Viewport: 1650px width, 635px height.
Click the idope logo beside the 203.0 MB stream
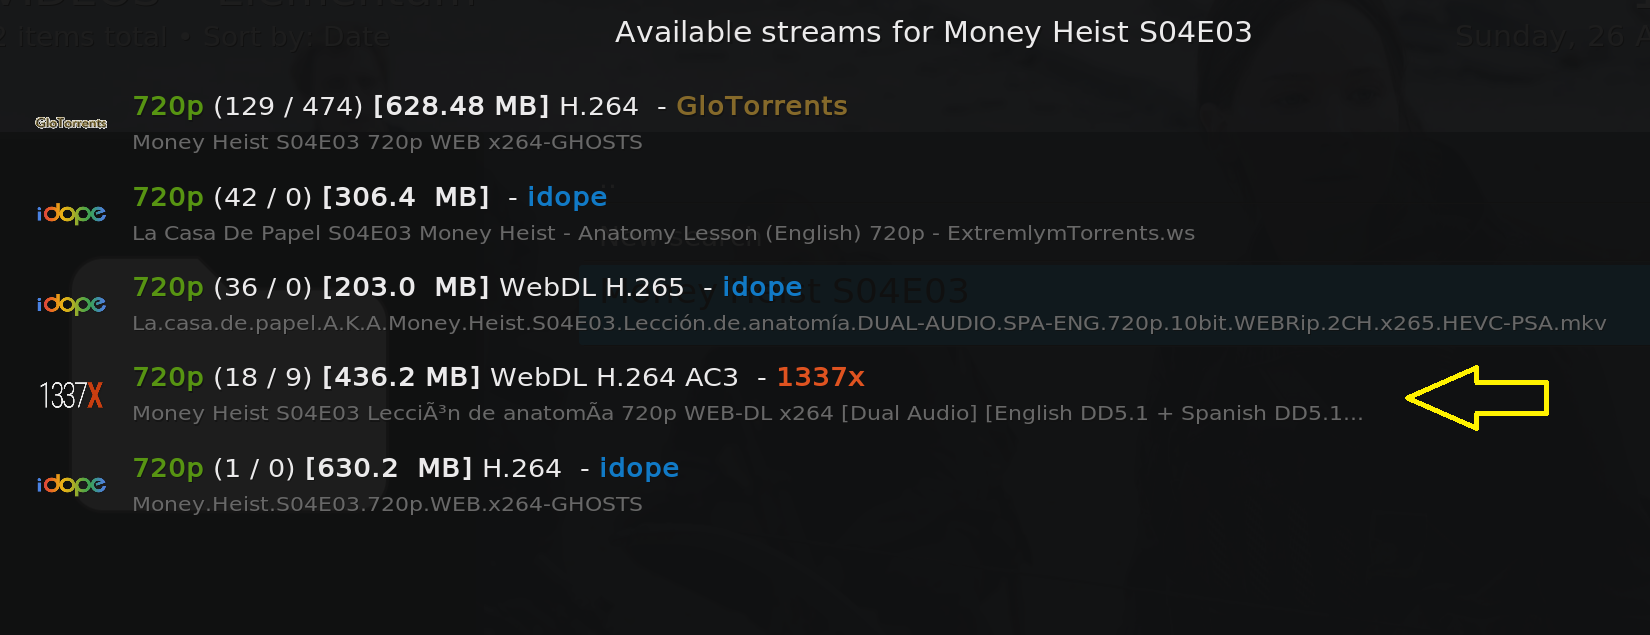(x=71, y=304)
